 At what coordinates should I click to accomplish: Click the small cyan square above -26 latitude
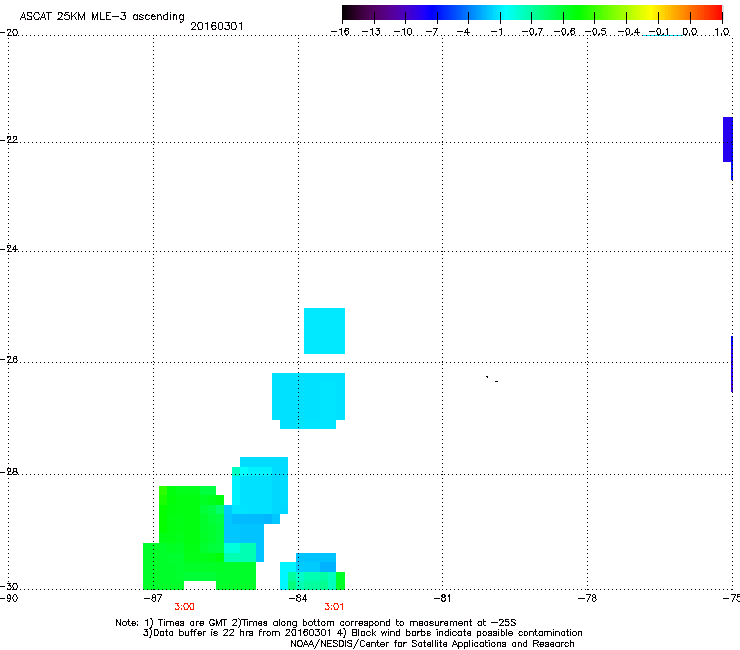[x=324, y=330]
